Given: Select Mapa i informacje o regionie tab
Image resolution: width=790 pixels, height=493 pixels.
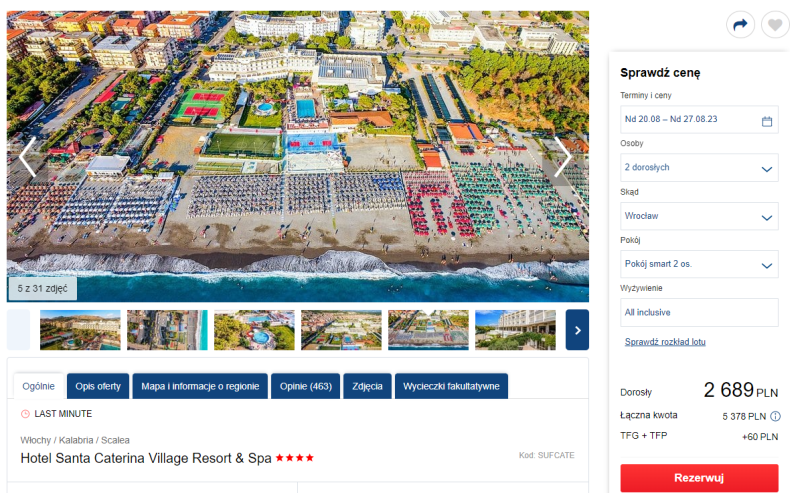Looking at the screenshot, I should coord(200,386).
